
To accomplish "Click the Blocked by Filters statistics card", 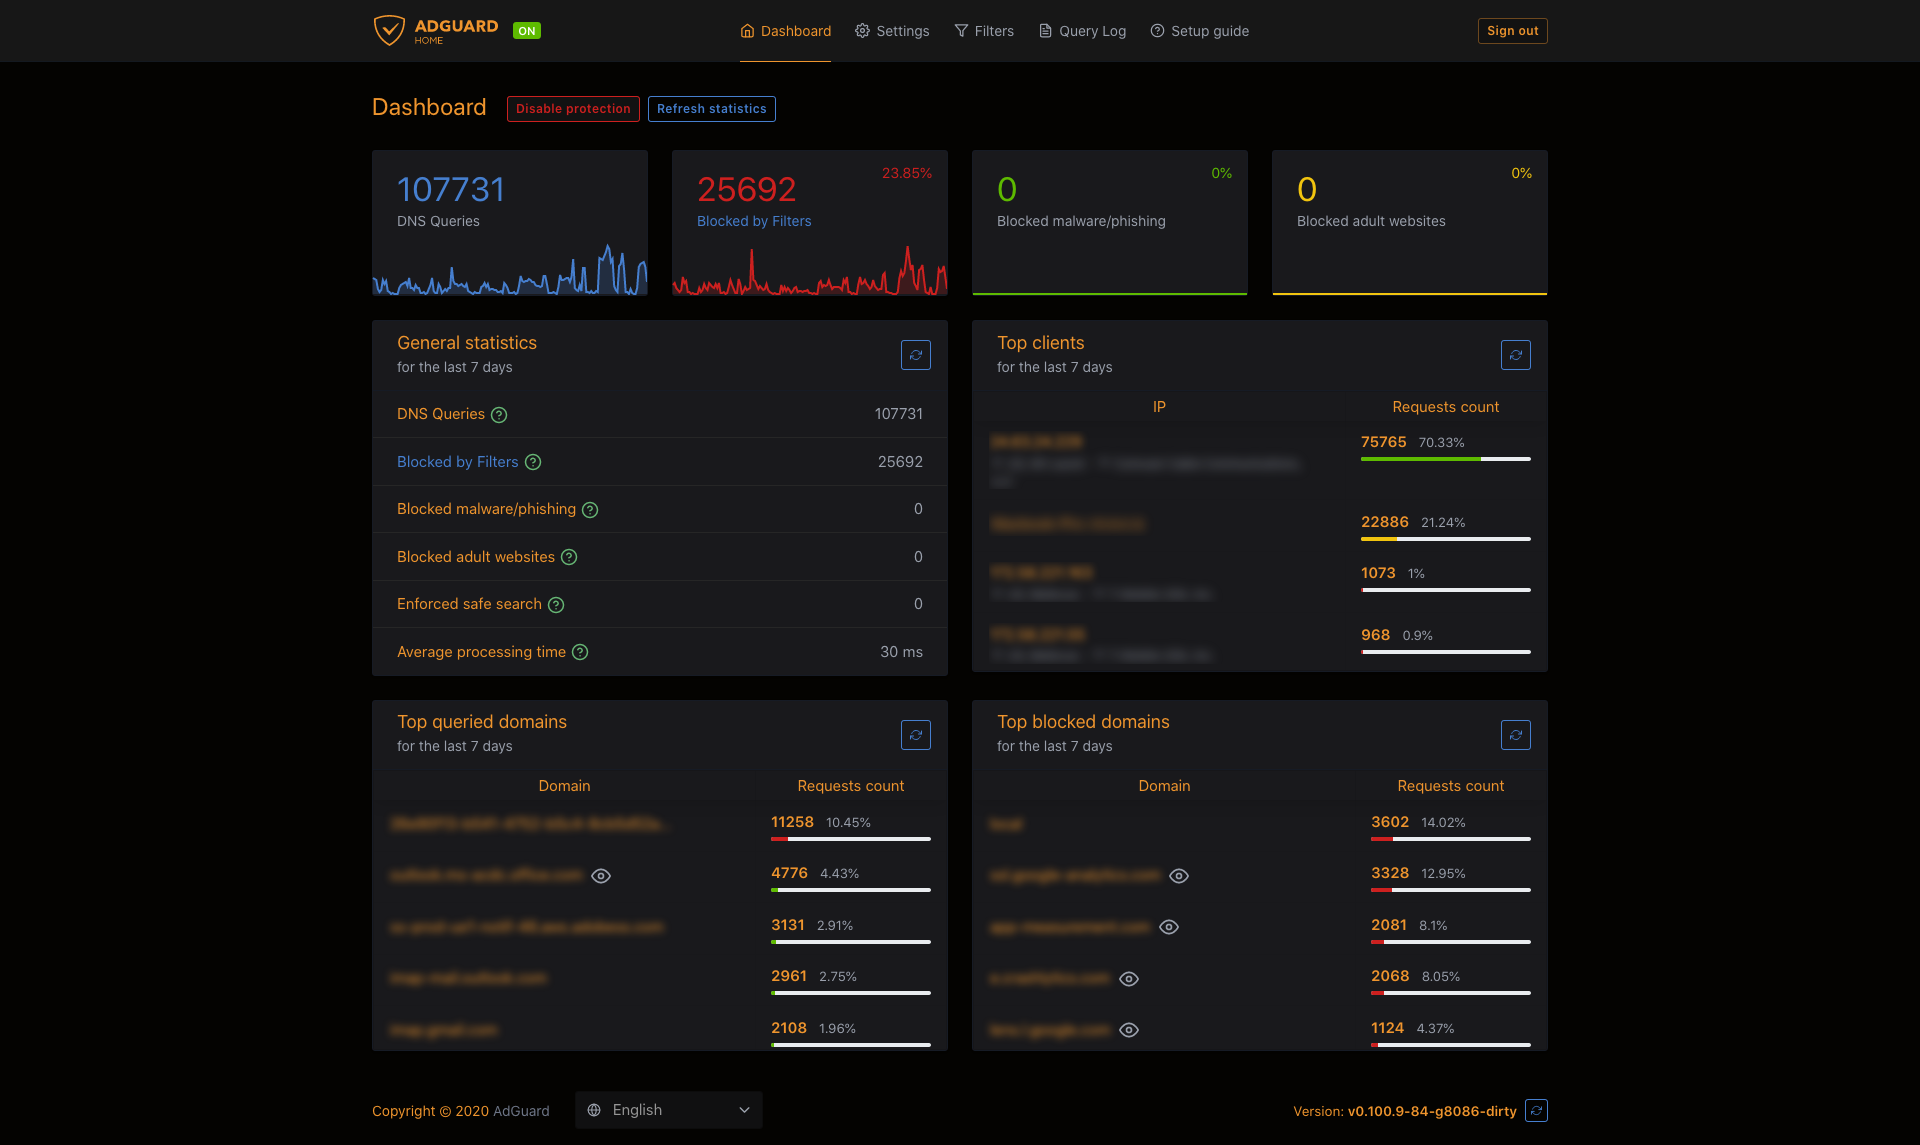I will [x=809, y=222].
